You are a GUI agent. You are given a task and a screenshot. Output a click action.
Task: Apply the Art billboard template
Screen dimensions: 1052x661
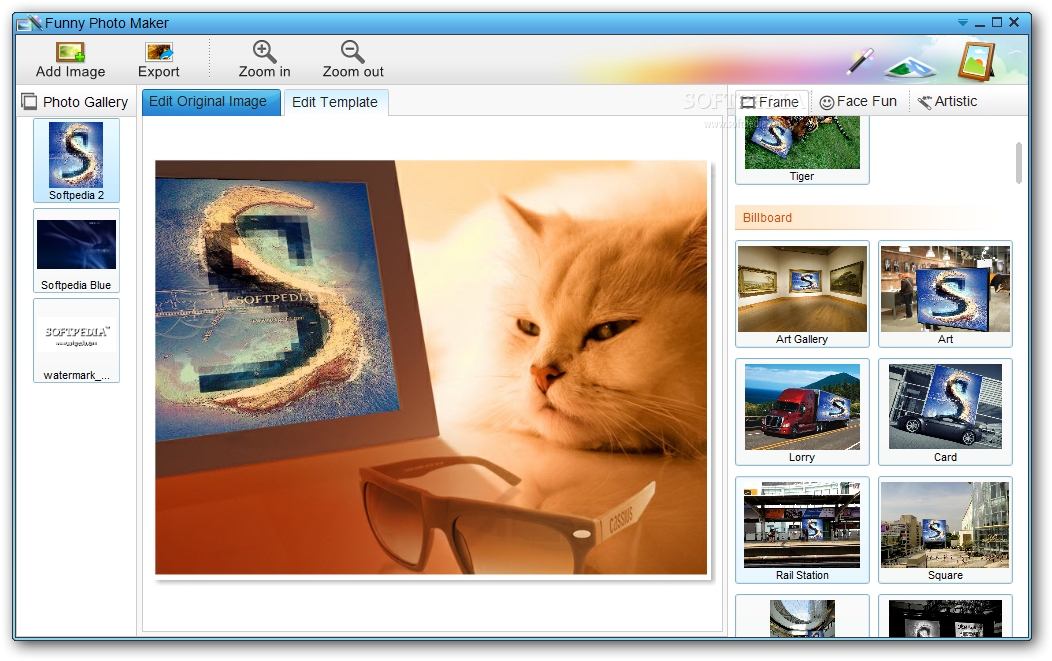point(945,294)
